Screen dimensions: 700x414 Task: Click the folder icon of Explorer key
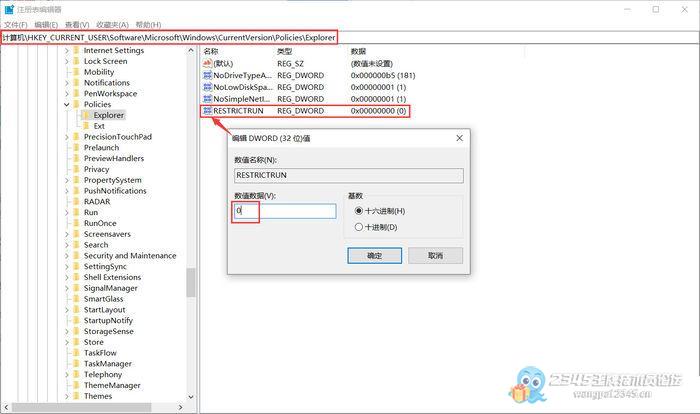click(86, 115)
